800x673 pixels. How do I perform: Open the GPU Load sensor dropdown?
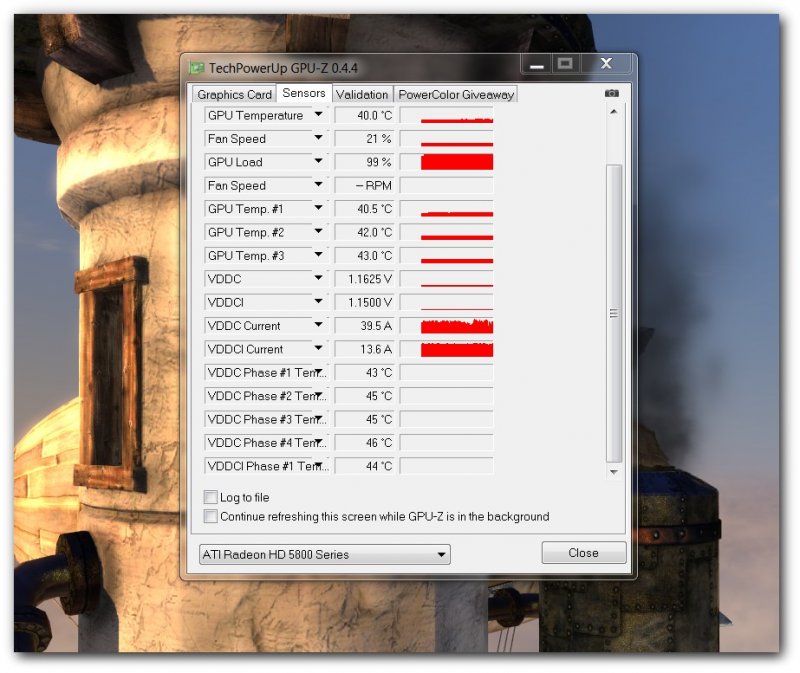click(x=318, y=162)
